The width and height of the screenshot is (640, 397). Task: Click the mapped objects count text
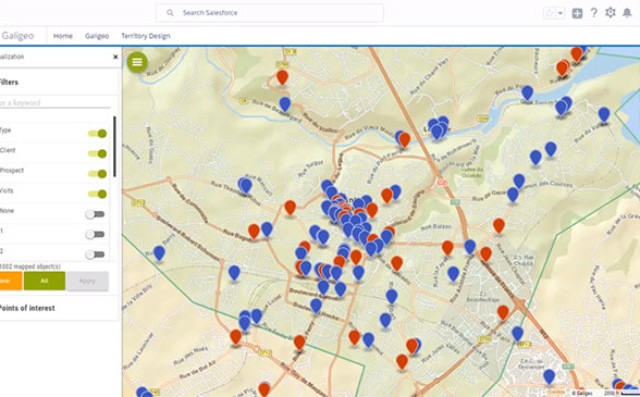click(30, 266)
